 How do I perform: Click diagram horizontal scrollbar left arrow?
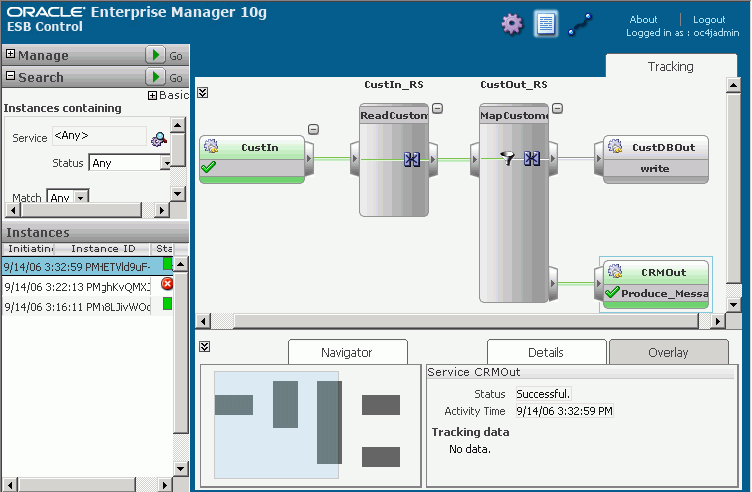203,321
